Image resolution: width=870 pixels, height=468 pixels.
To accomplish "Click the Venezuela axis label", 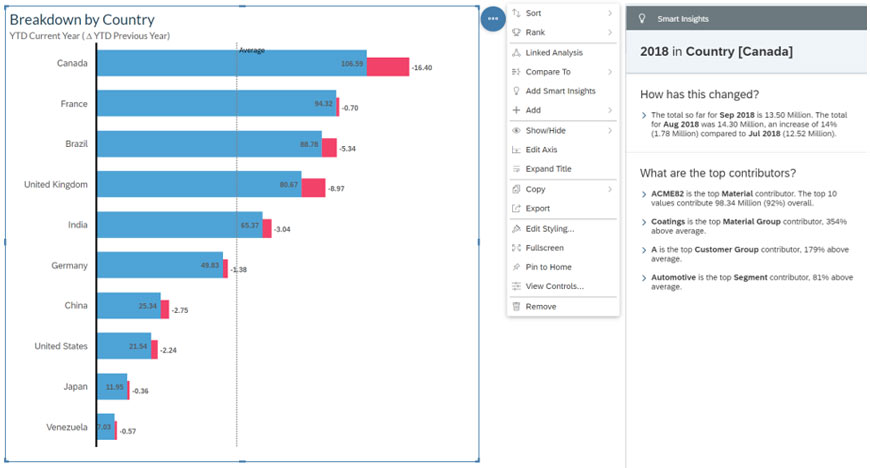I will (x=67, y=427).
